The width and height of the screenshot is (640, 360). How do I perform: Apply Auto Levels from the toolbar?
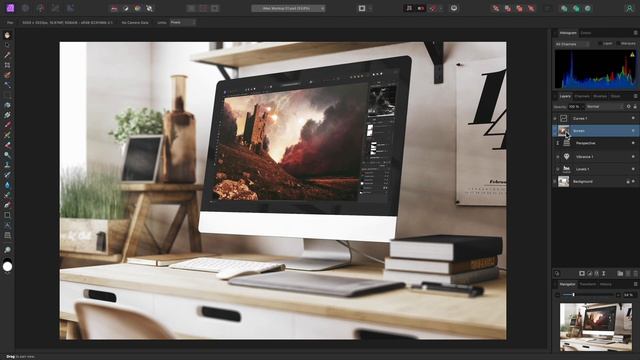(x=114, y=8)
